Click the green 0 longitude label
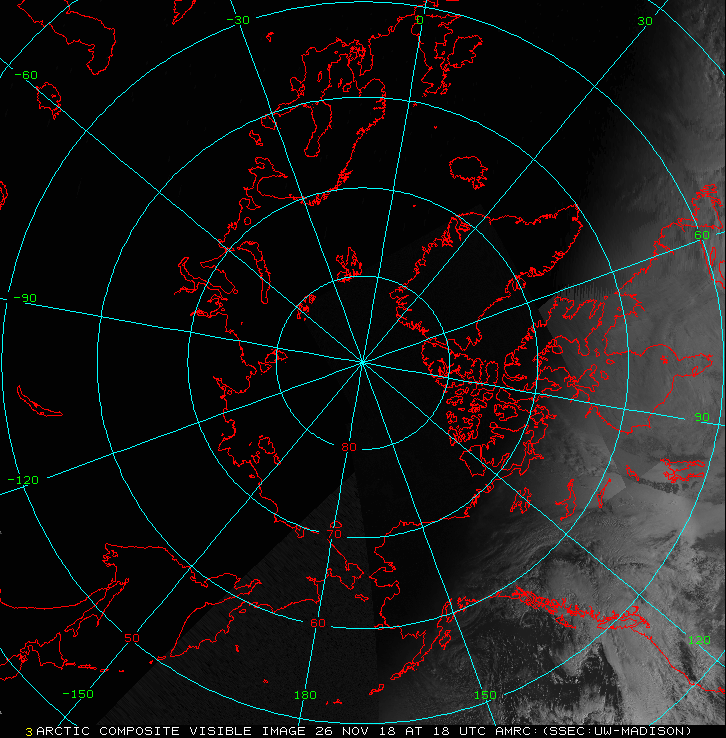 [x=420, y=20]
